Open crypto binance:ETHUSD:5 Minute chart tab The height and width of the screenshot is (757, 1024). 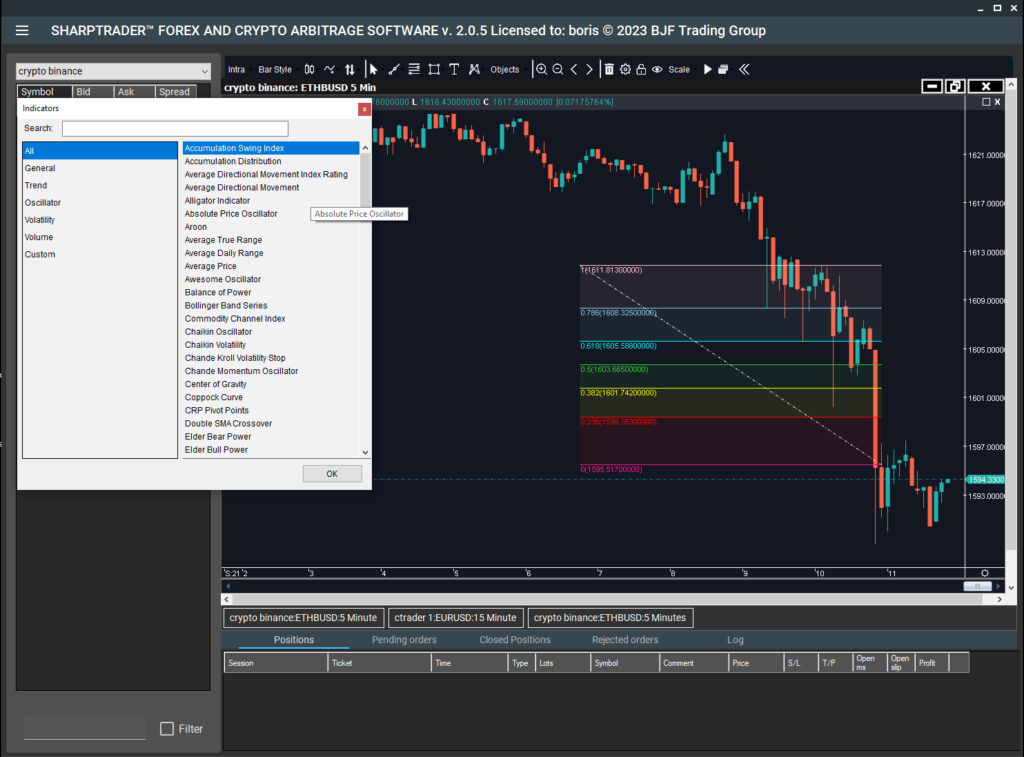point(303,618)
